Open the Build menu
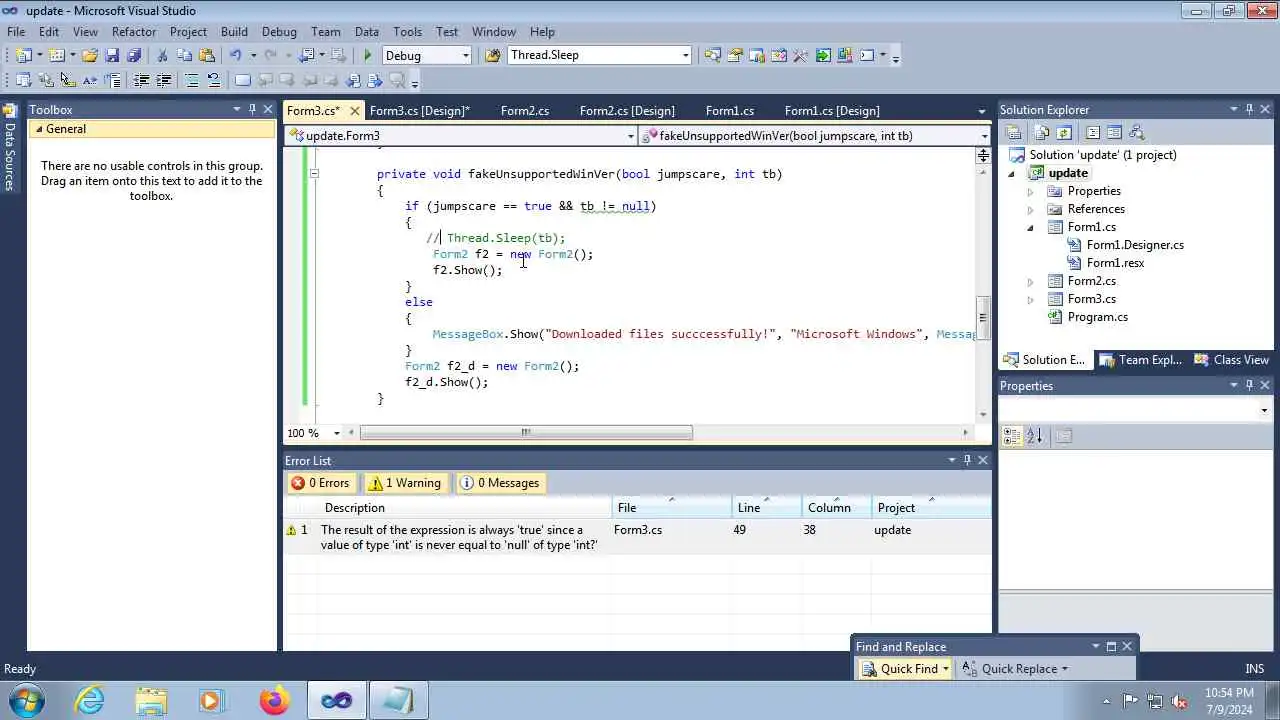 (x=234, y=32)
